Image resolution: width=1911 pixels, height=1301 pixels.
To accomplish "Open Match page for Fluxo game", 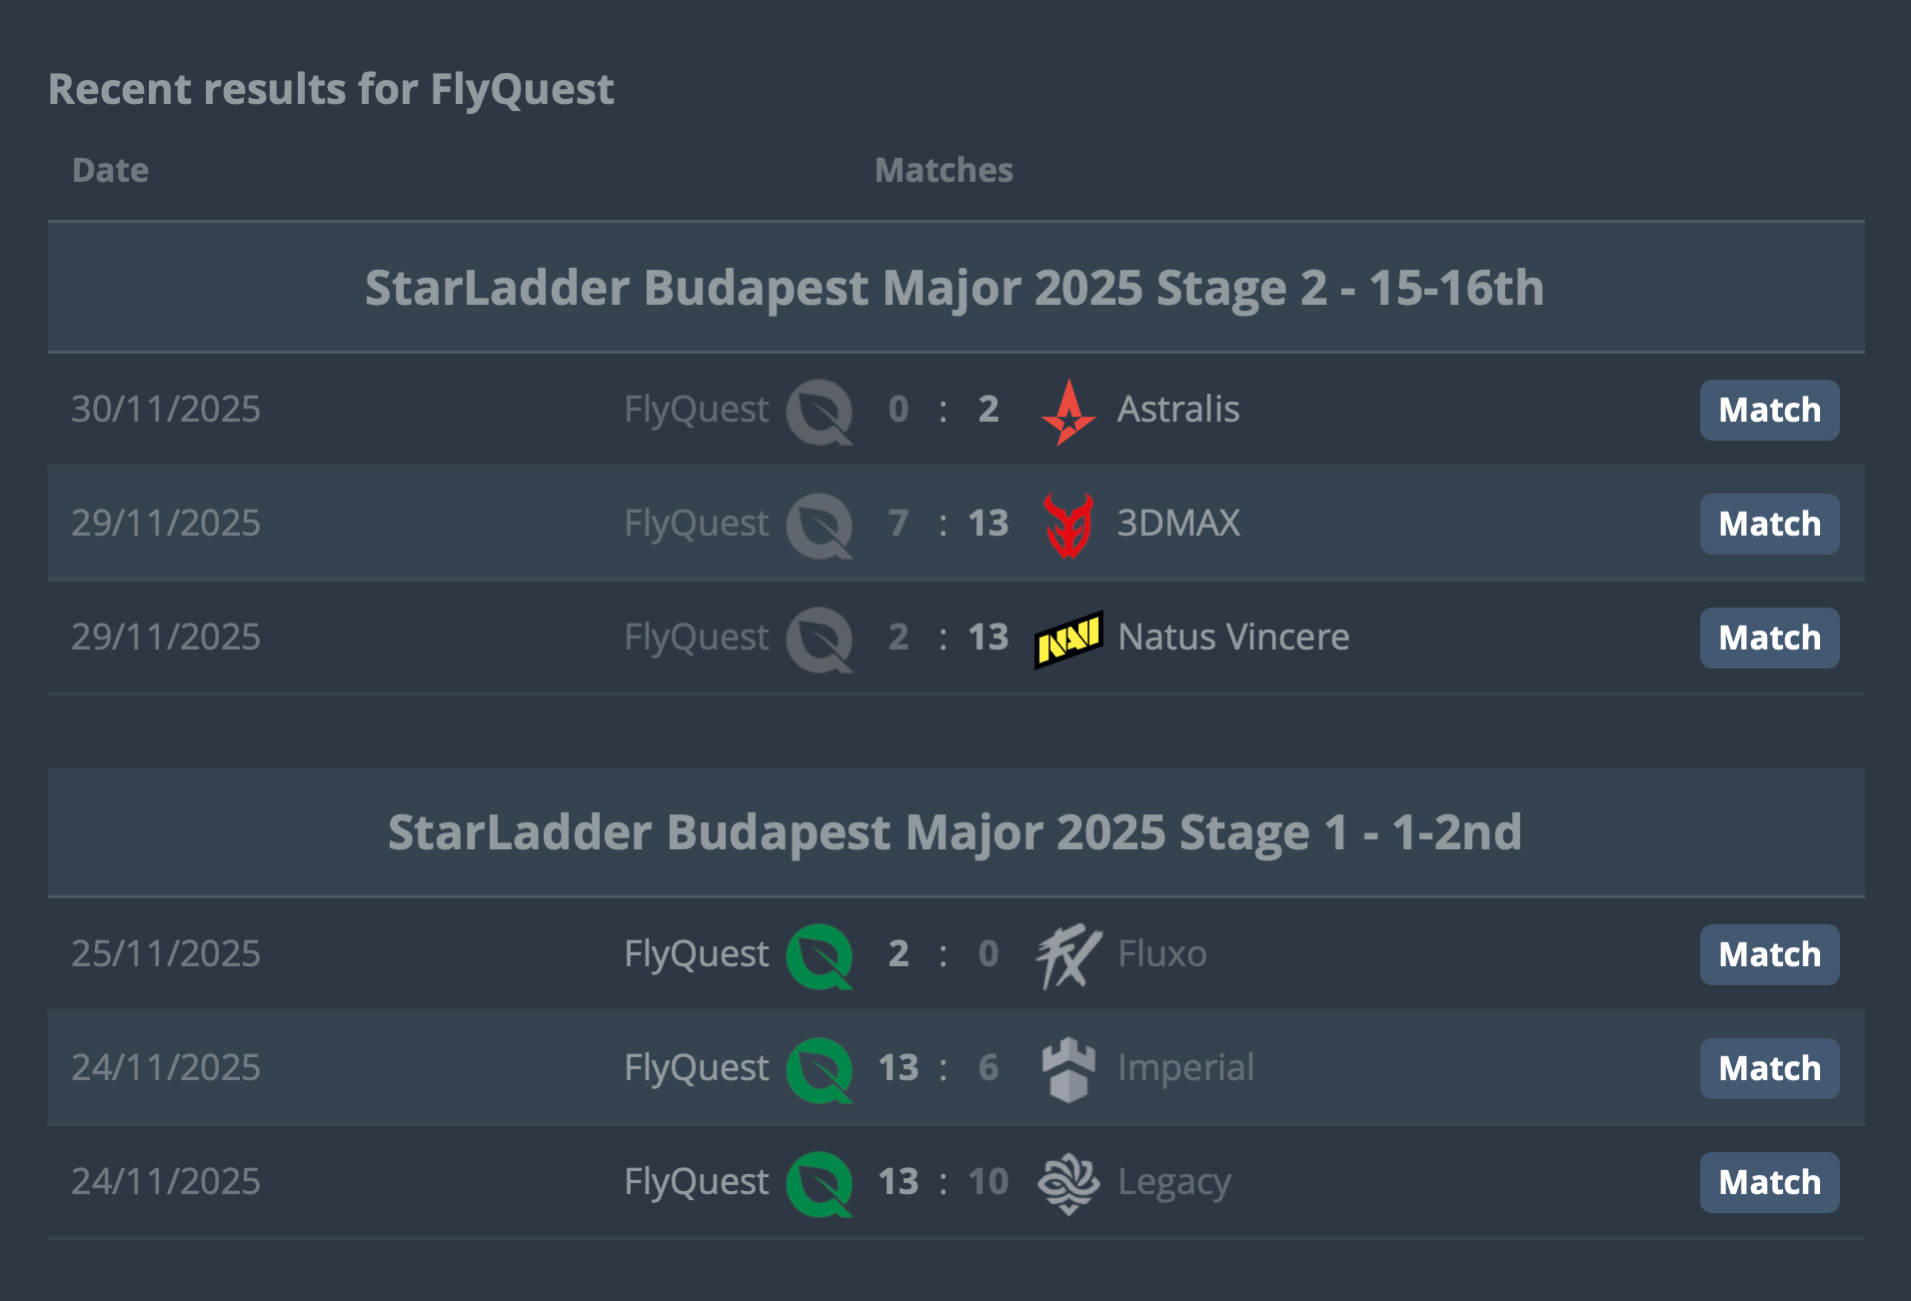I will 1768,955.
